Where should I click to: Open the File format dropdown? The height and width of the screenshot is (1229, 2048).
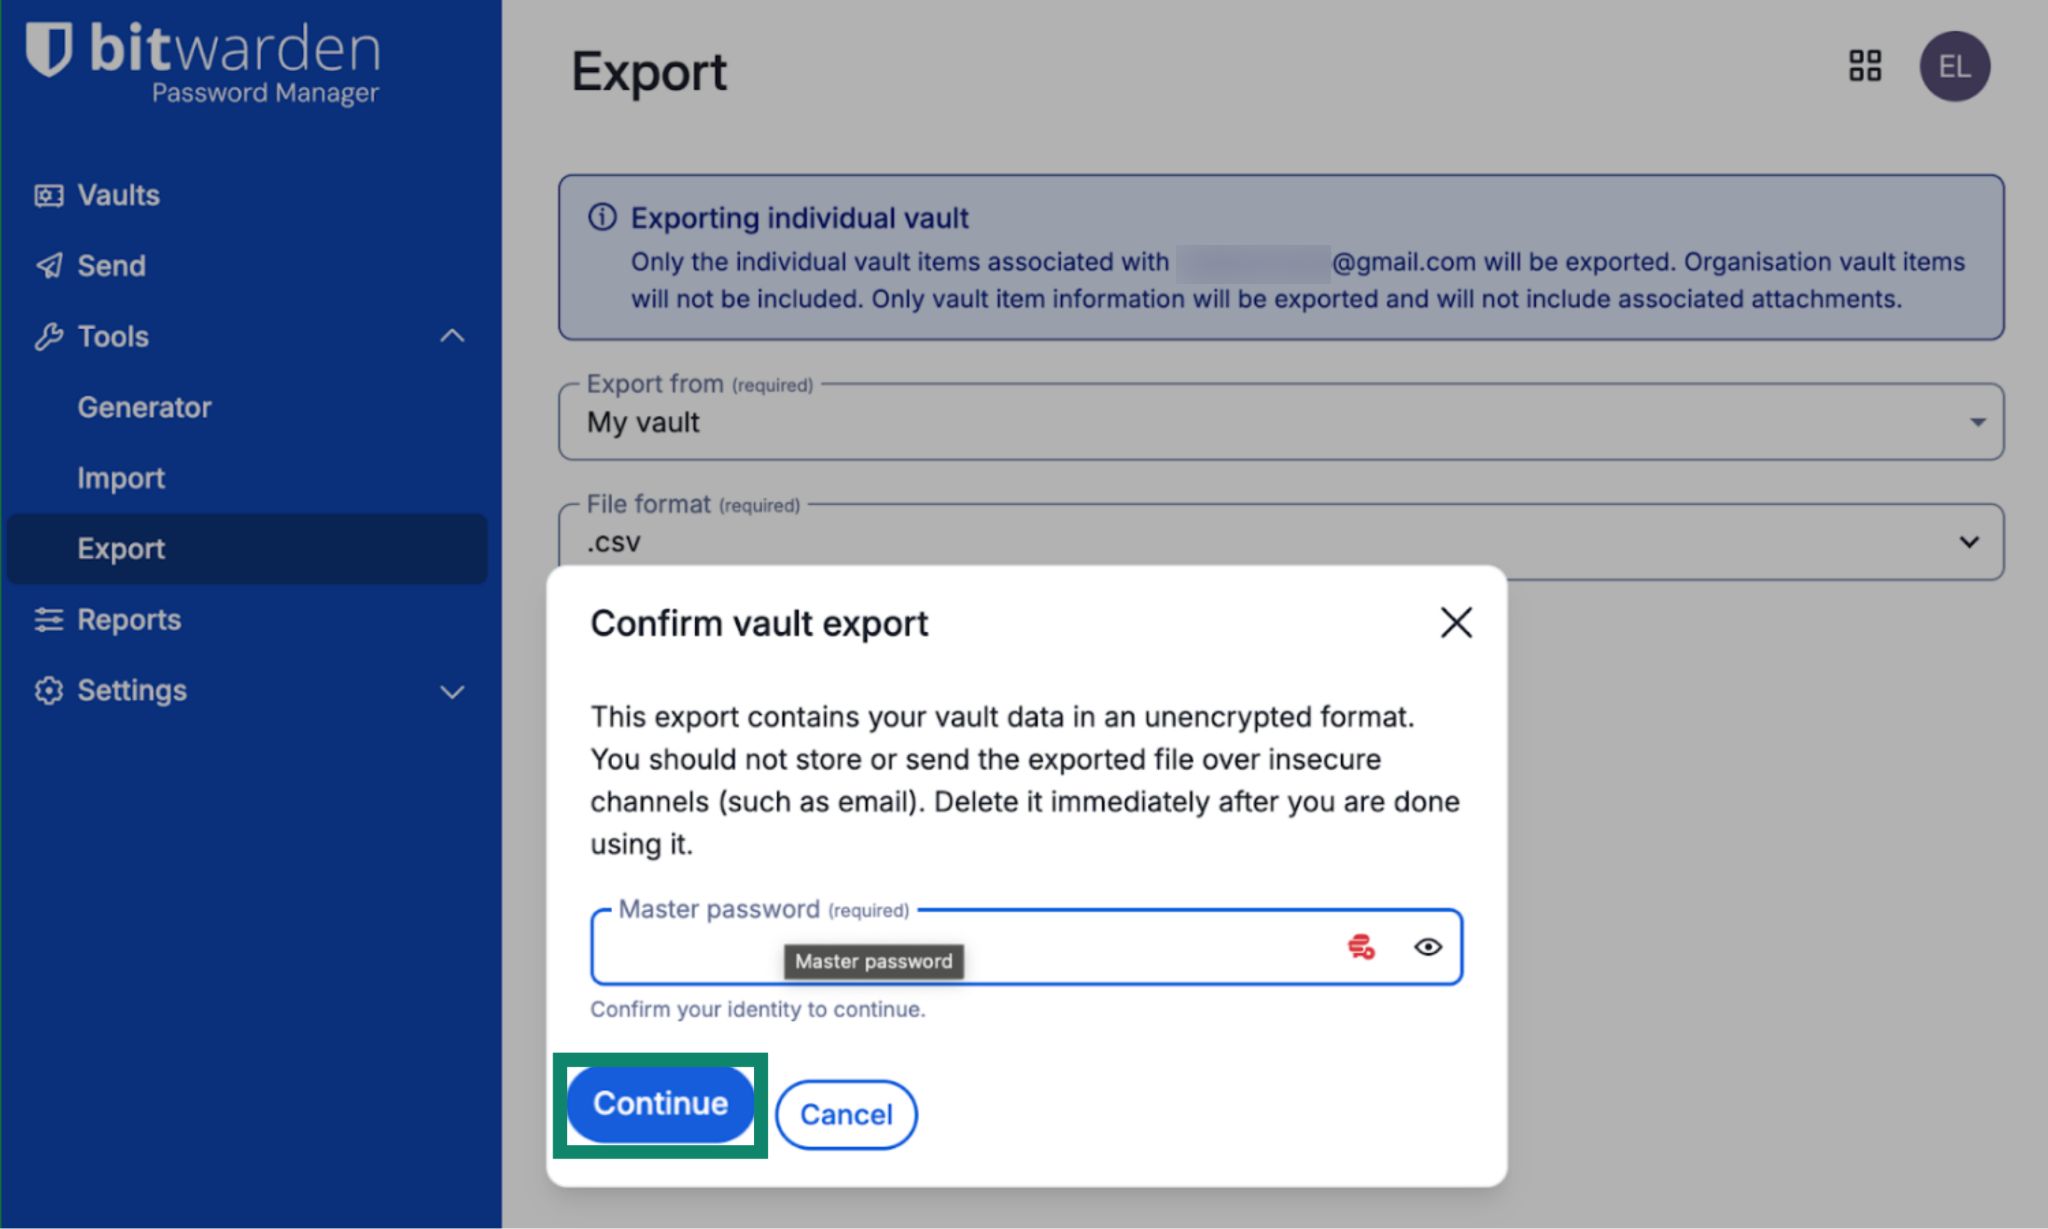pyautogui.click(x=1280, y=542)
